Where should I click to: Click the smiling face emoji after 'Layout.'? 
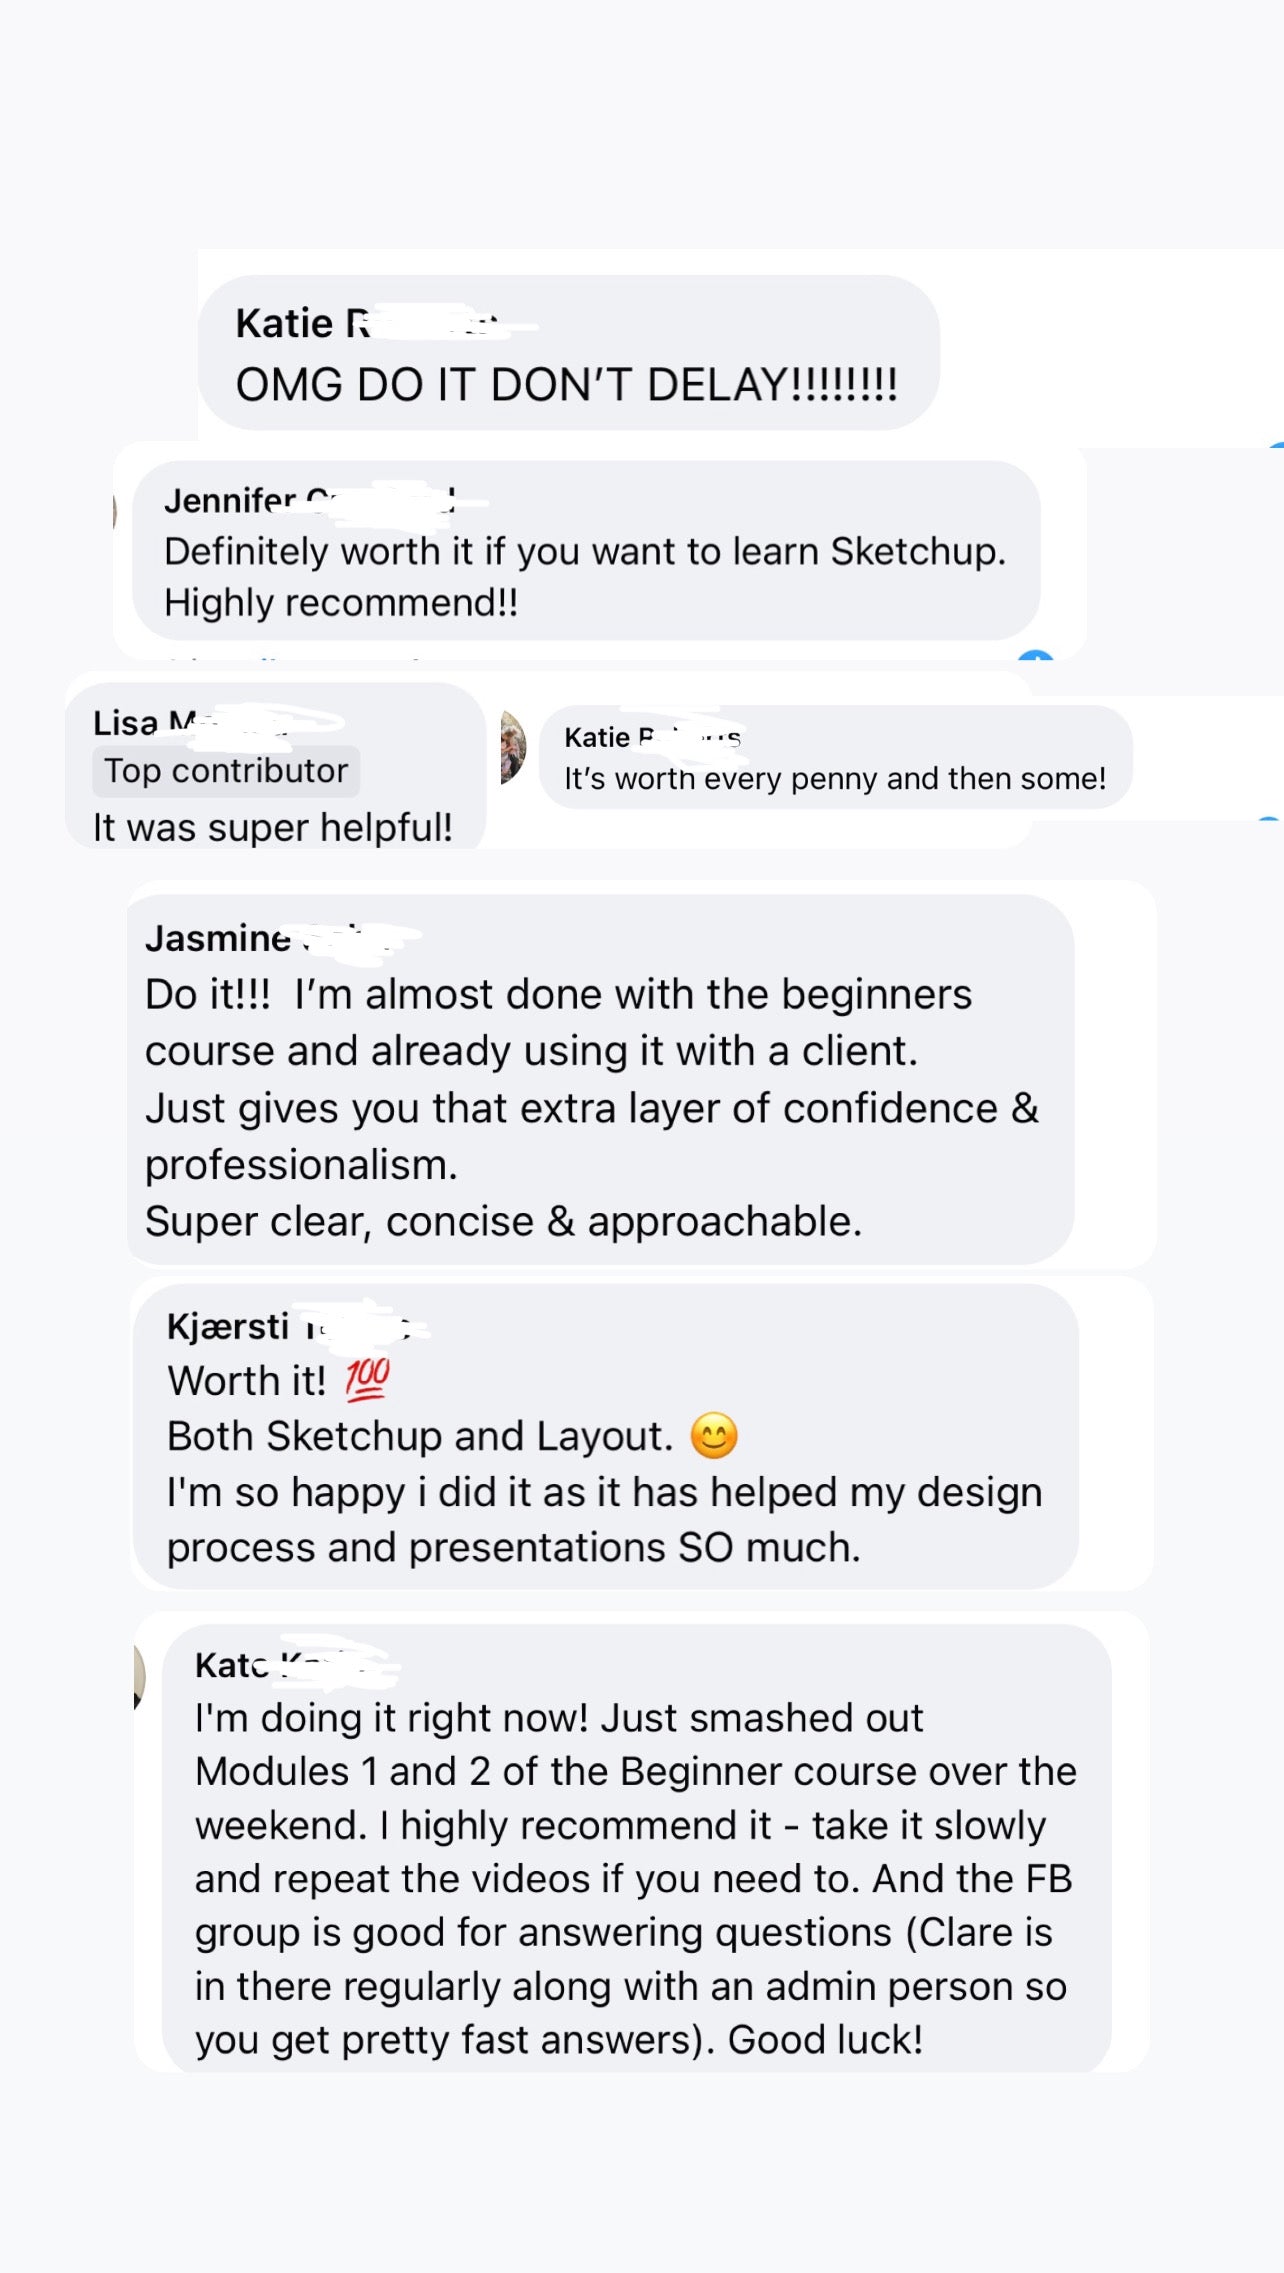[x=714, y=1436]
